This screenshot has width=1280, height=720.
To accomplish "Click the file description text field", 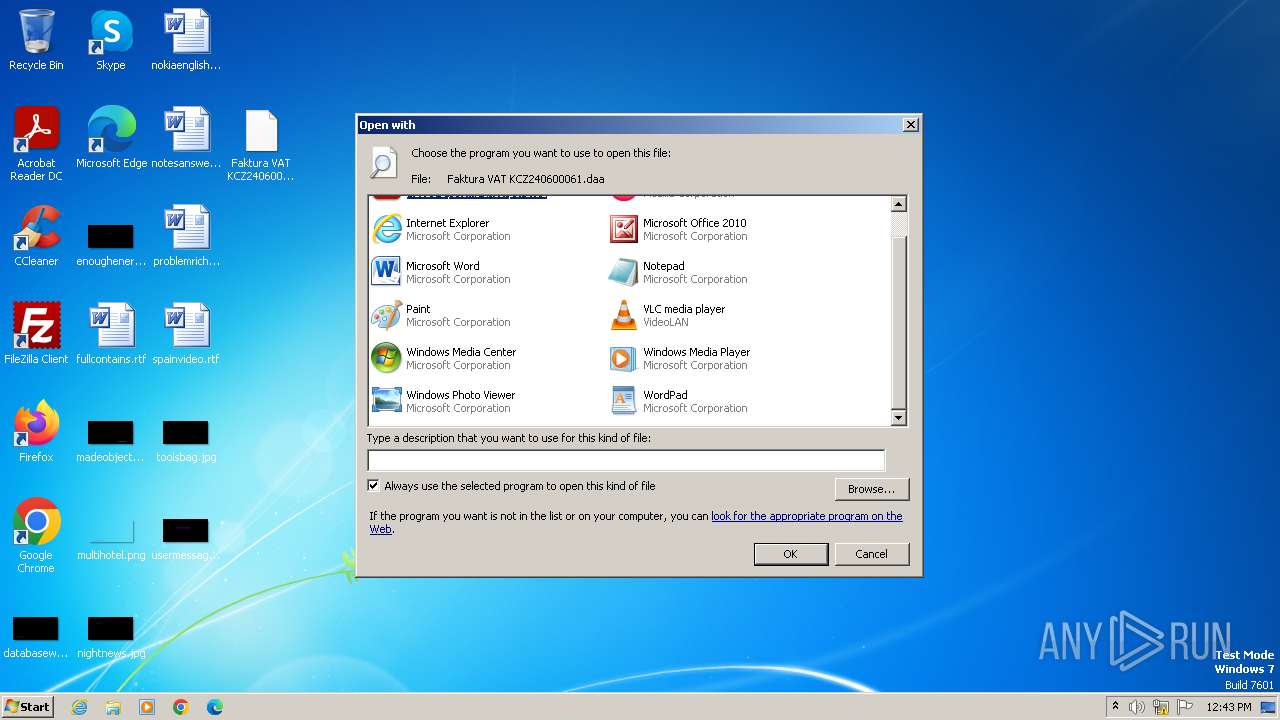I will 626,460.
